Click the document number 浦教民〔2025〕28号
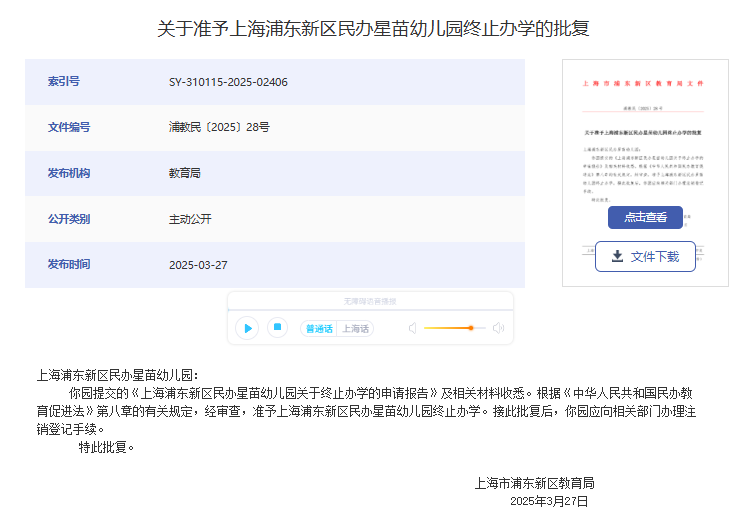 (219, 127)
